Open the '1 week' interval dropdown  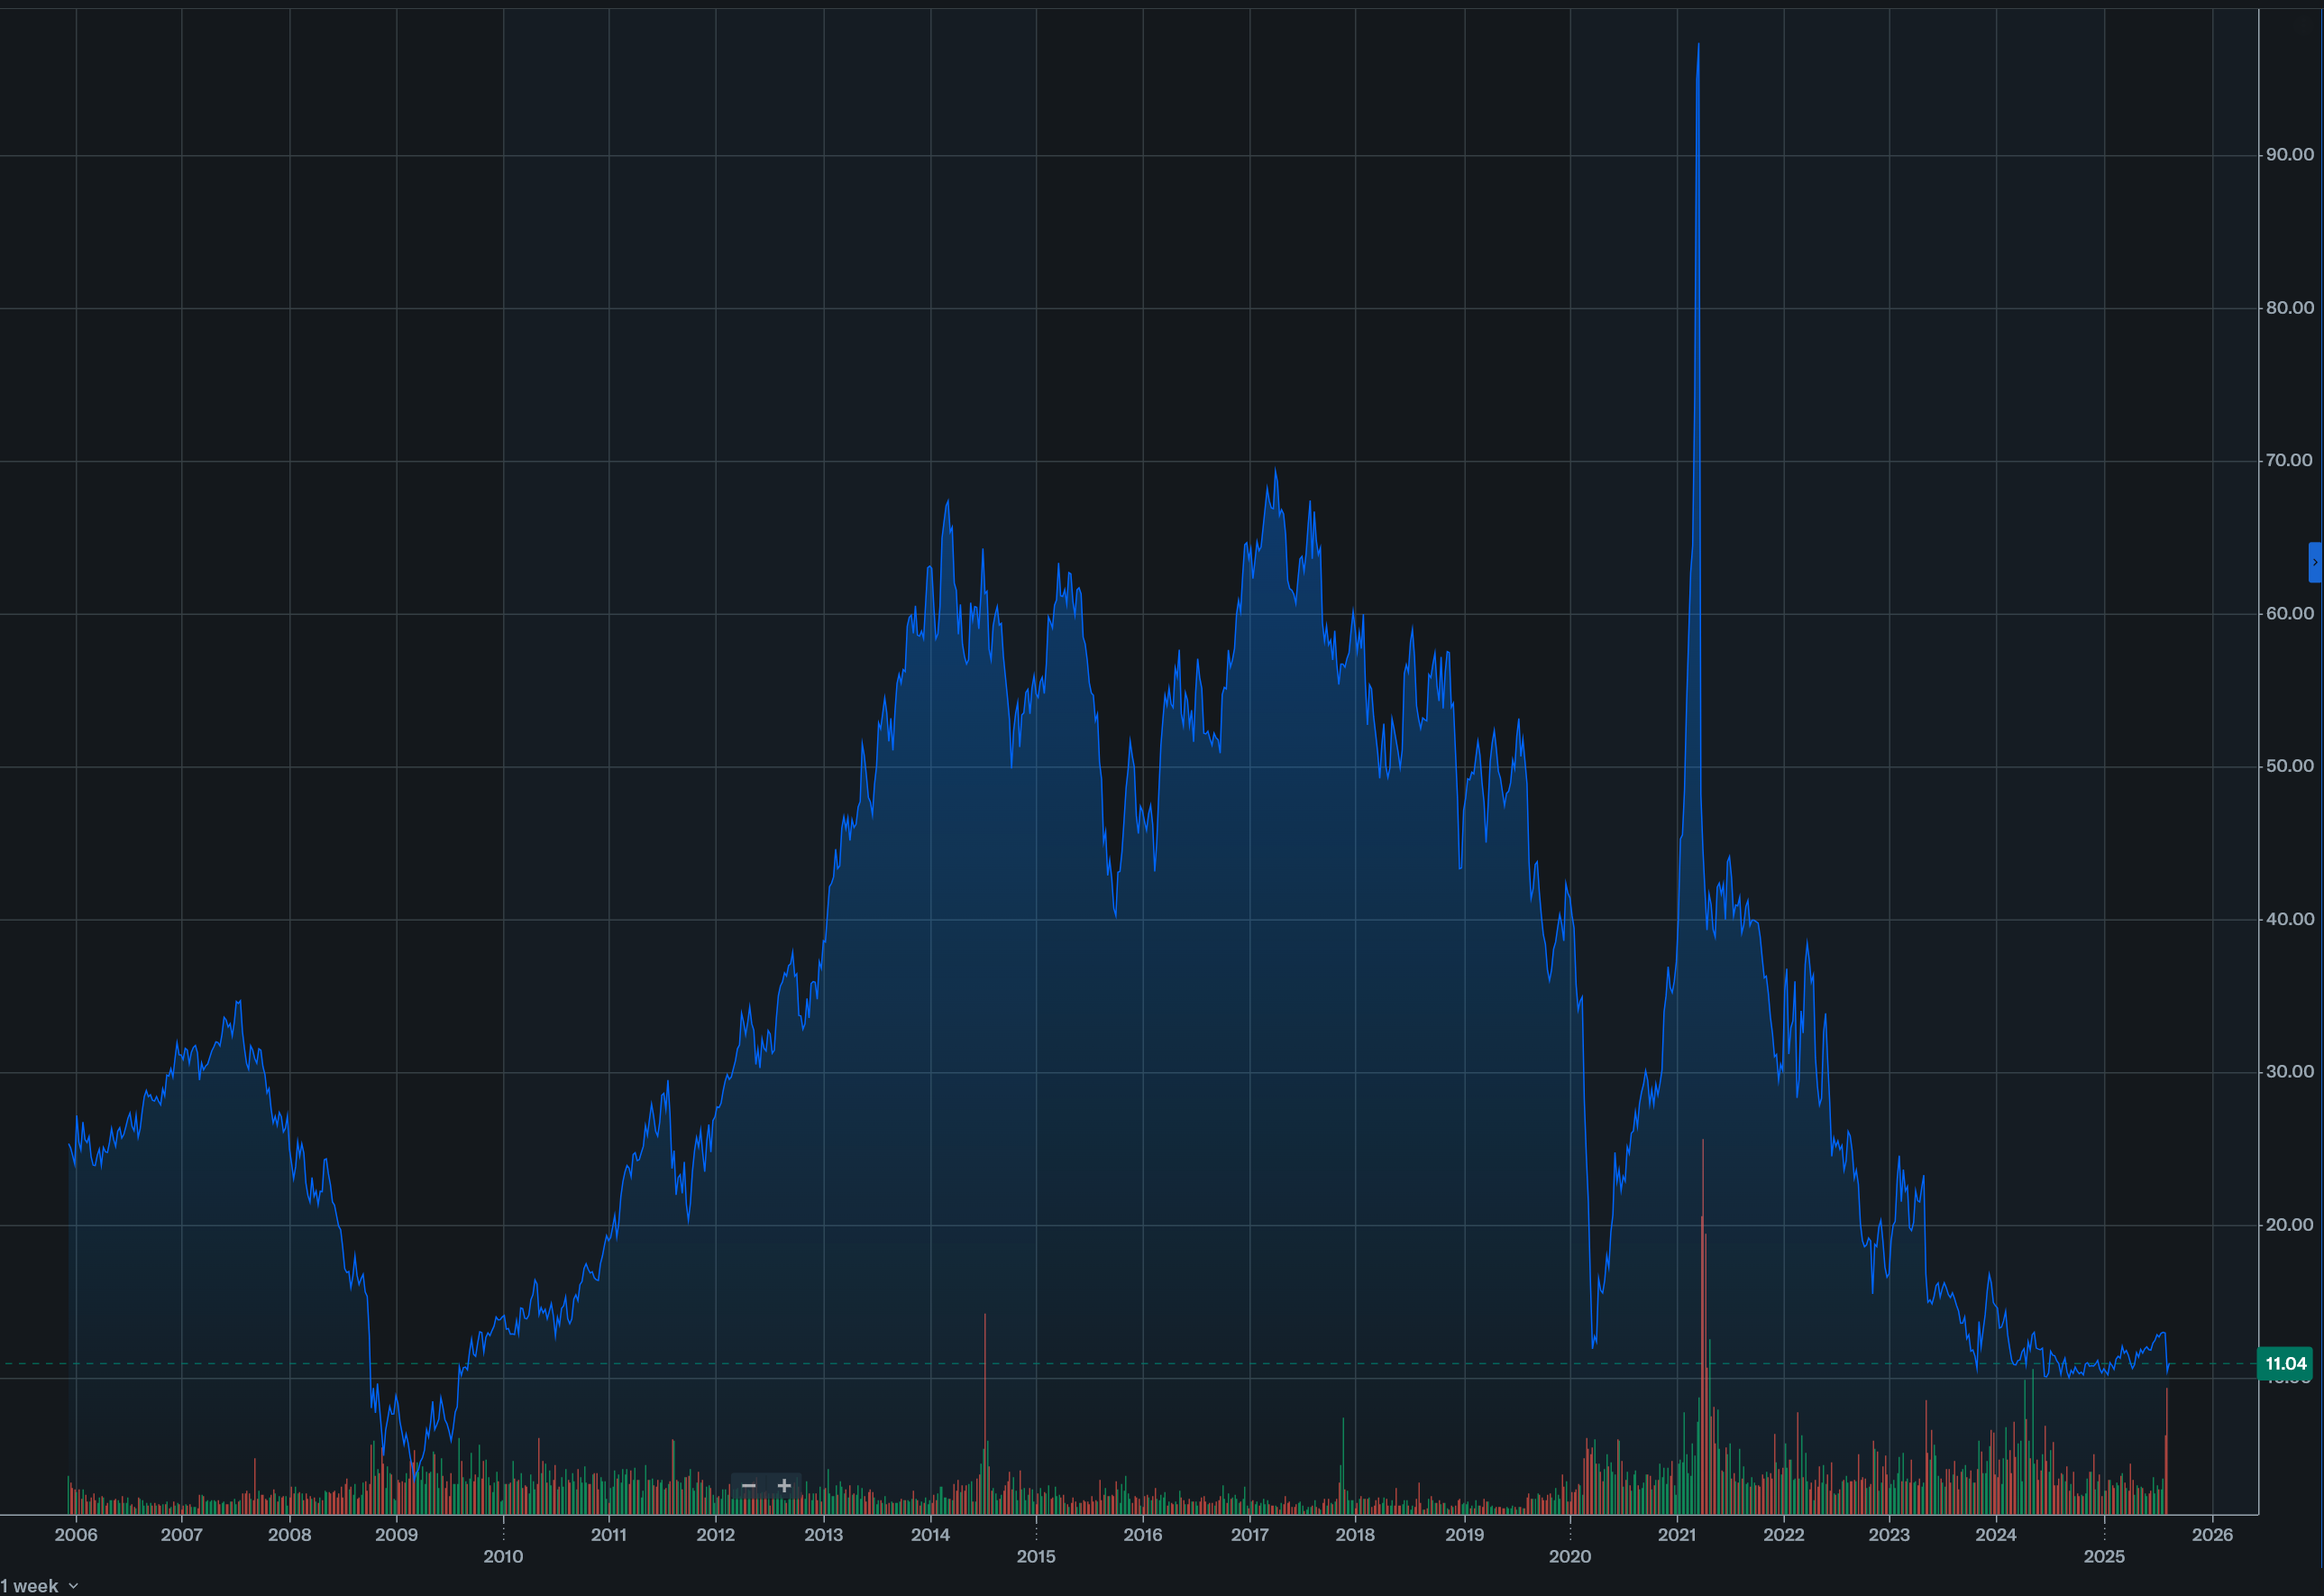pos(39,1586)
